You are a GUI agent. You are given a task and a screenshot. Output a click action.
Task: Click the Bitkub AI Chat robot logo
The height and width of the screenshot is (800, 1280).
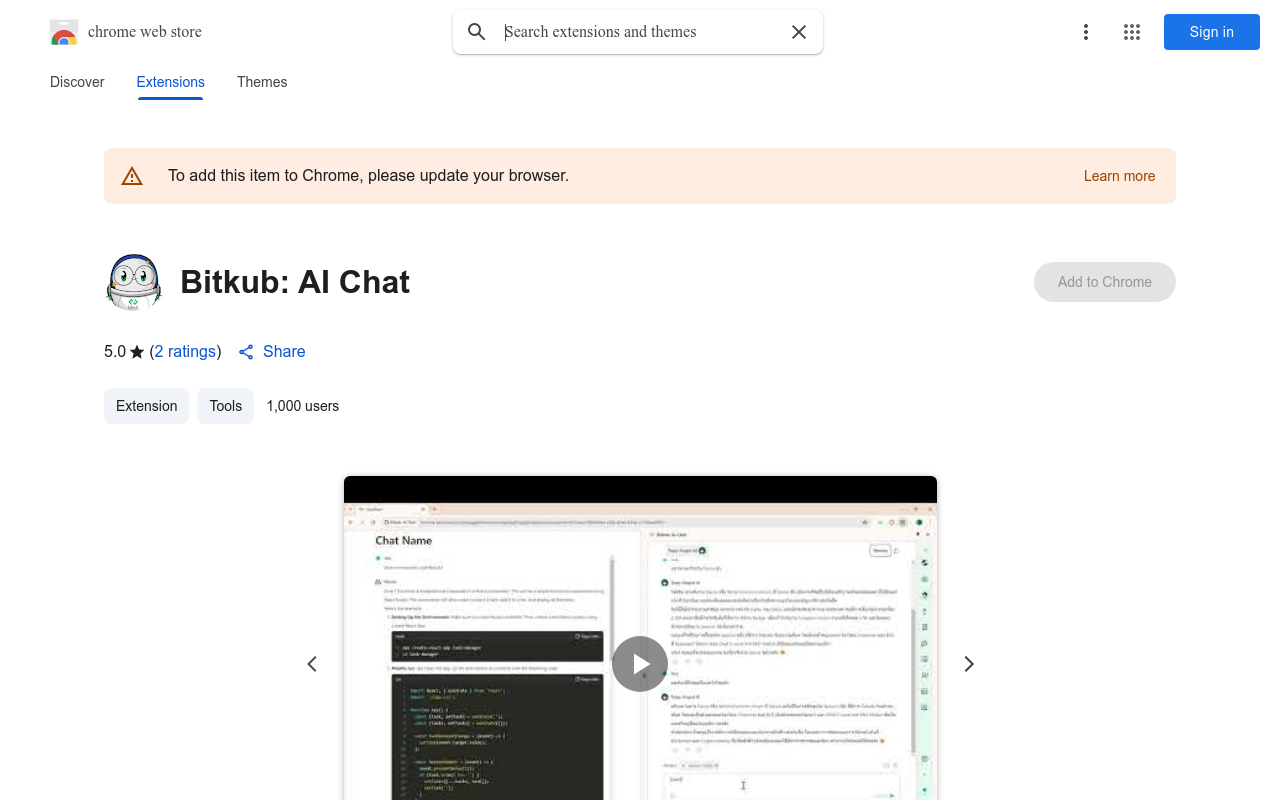click(x=134, y=282)
